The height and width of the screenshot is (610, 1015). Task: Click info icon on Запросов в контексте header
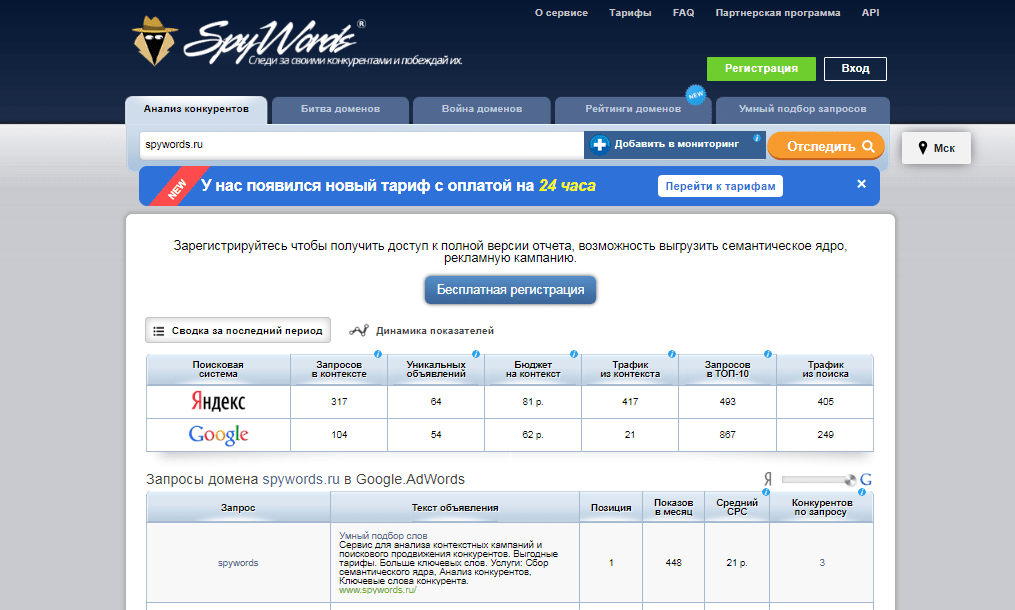(x=378, y=354)
